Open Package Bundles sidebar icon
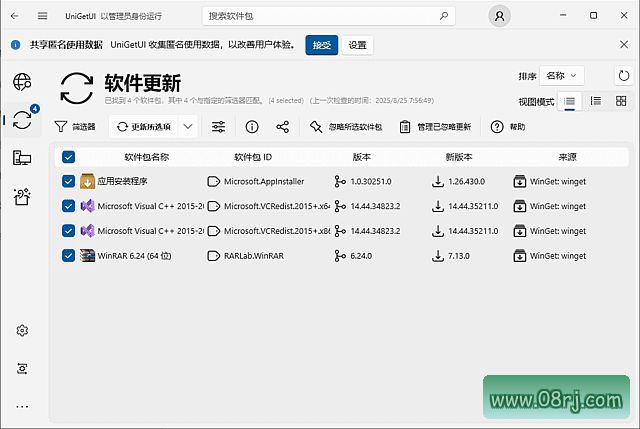This screenshot has width=640, height=429. click(x=22, y=196)
